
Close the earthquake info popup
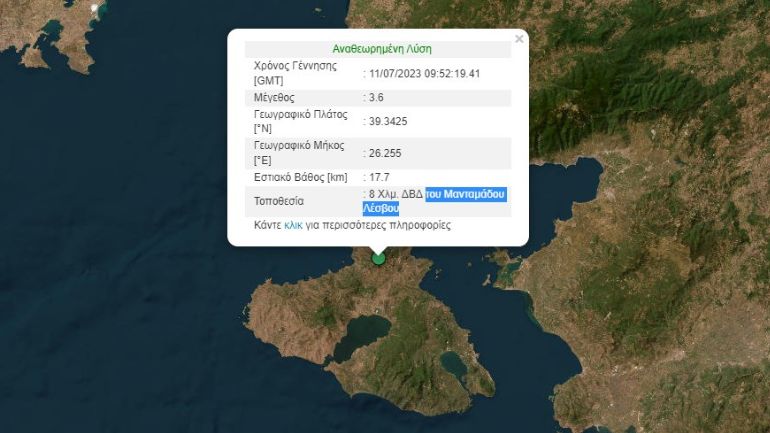point(519,39)
